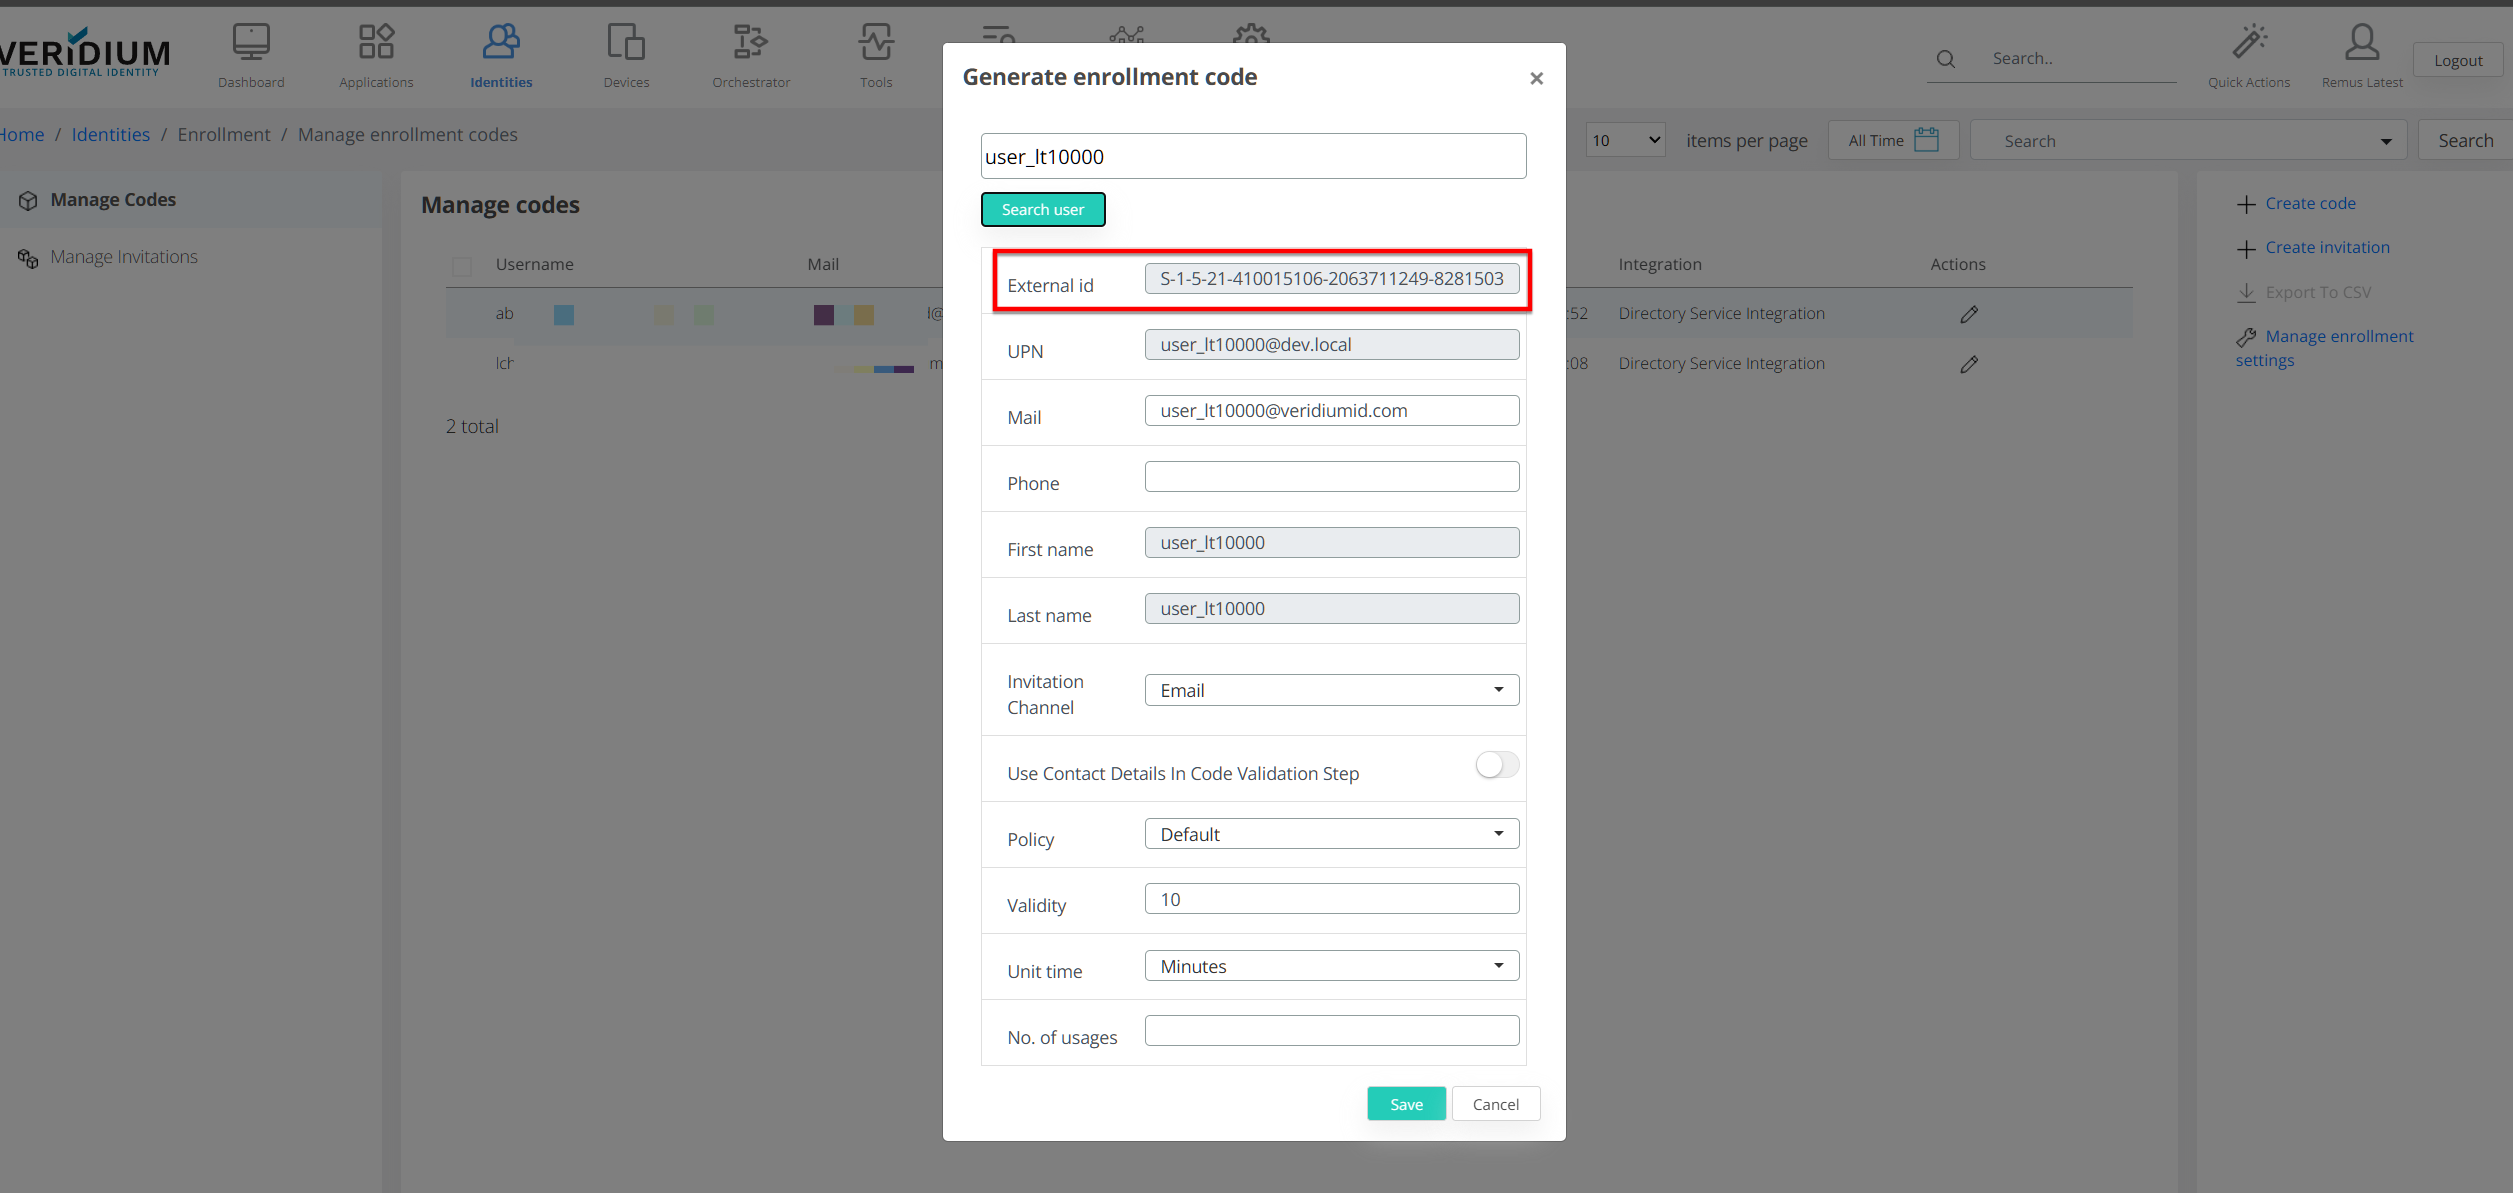
Task: Select Manage Invitations in the sidebar
Action: tap(124, 257)
